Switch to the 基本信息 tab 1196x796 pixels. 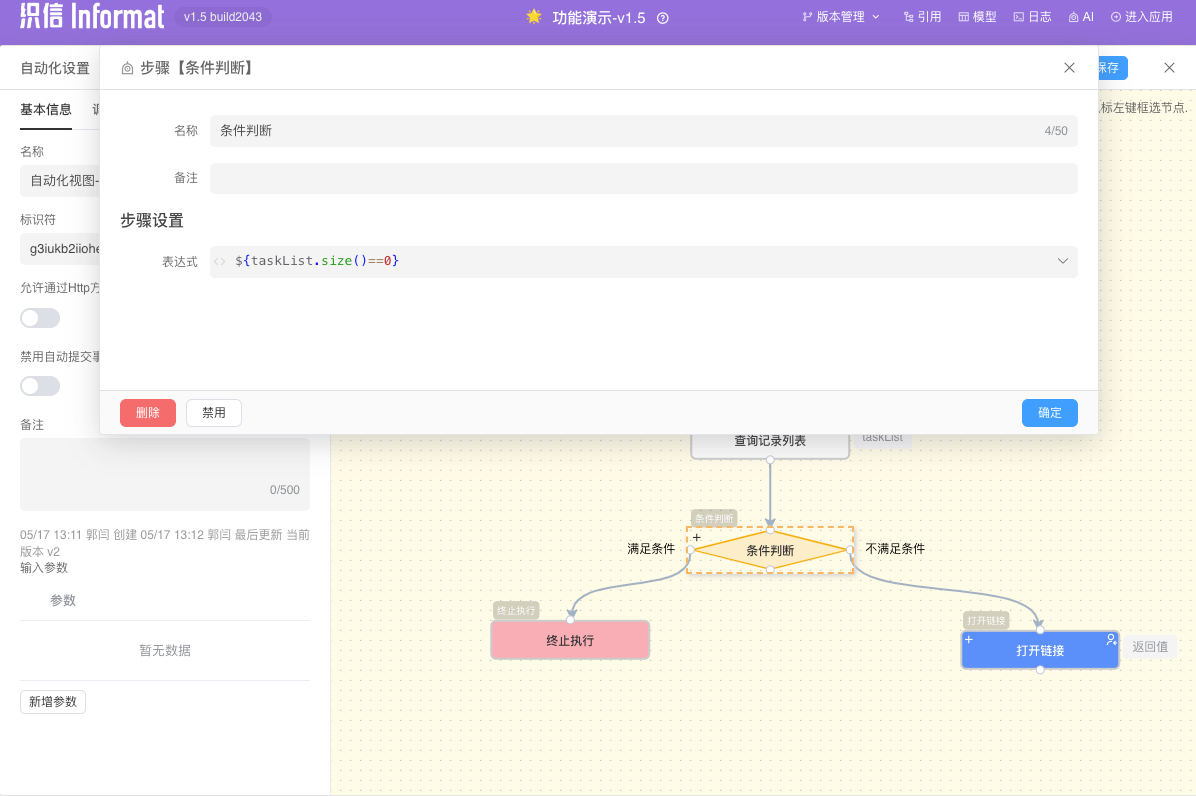click(46, 110)
